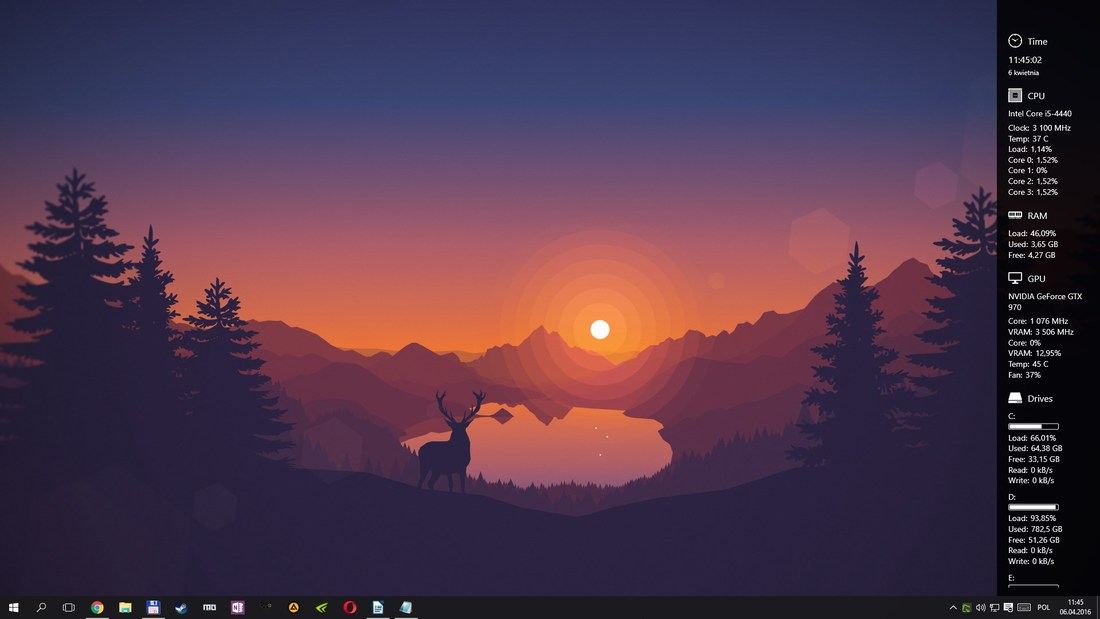This screenshot has width=1100, height=619.
Task: Launch OneNote from the taskbar
Action: [238, 608]
